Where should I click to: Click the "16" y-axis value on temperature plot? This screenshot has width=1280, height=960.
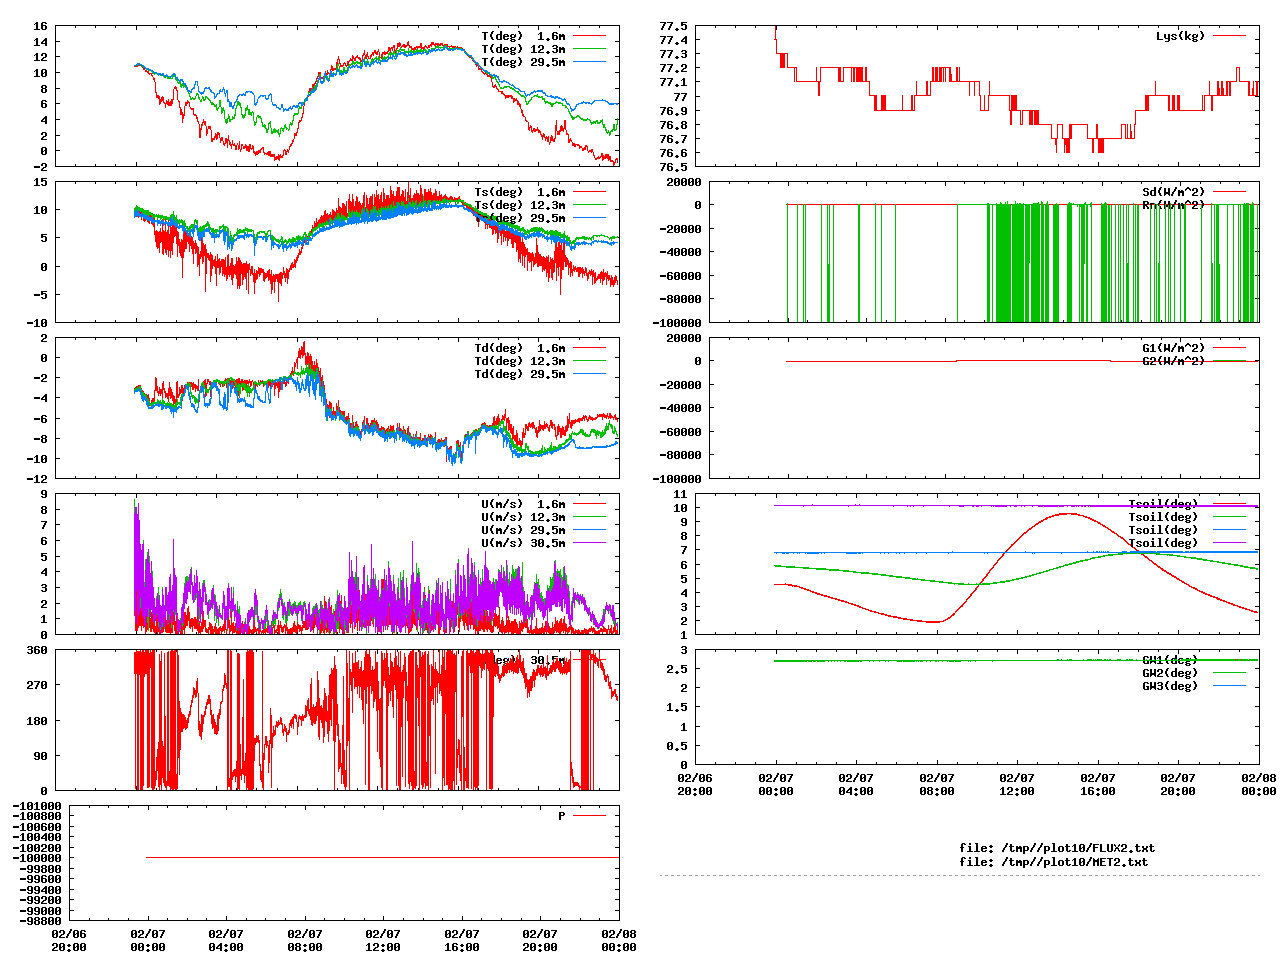[40, 26]
